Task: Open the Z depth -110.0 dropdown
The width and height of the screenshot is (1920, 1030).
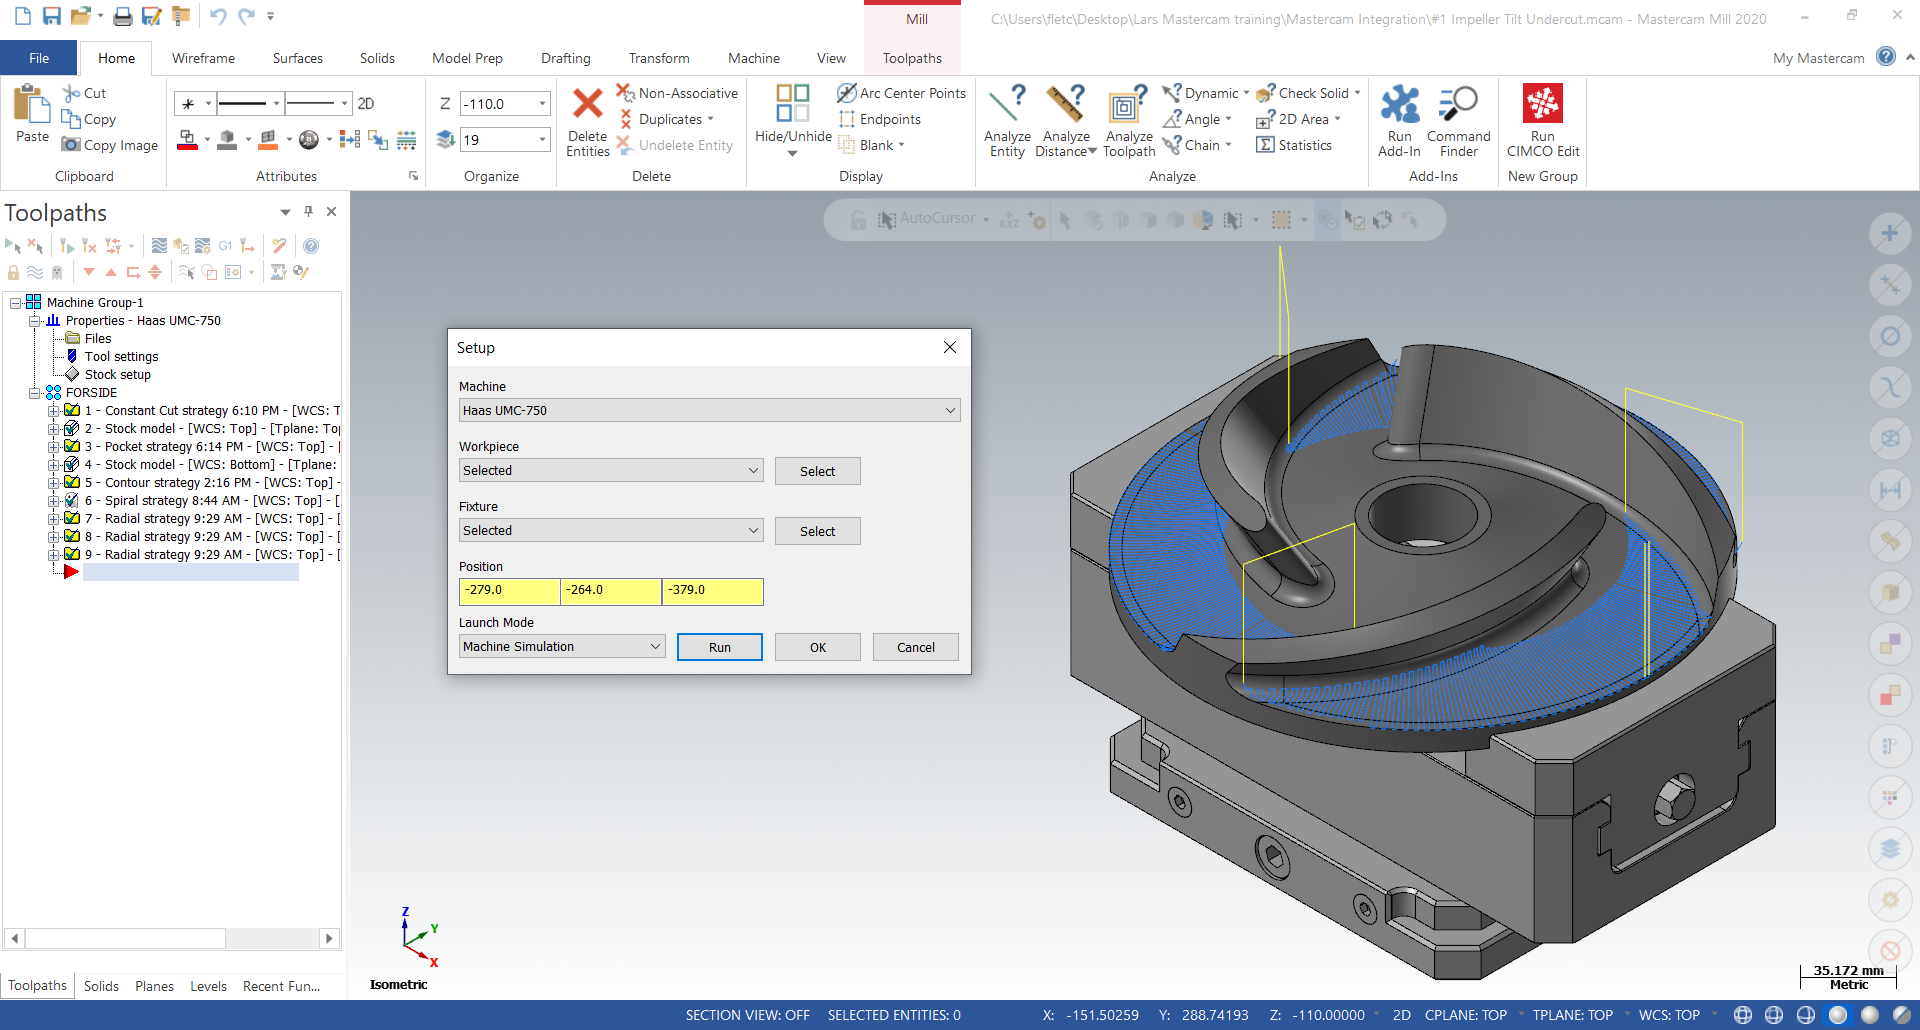Action: point(543,104)
